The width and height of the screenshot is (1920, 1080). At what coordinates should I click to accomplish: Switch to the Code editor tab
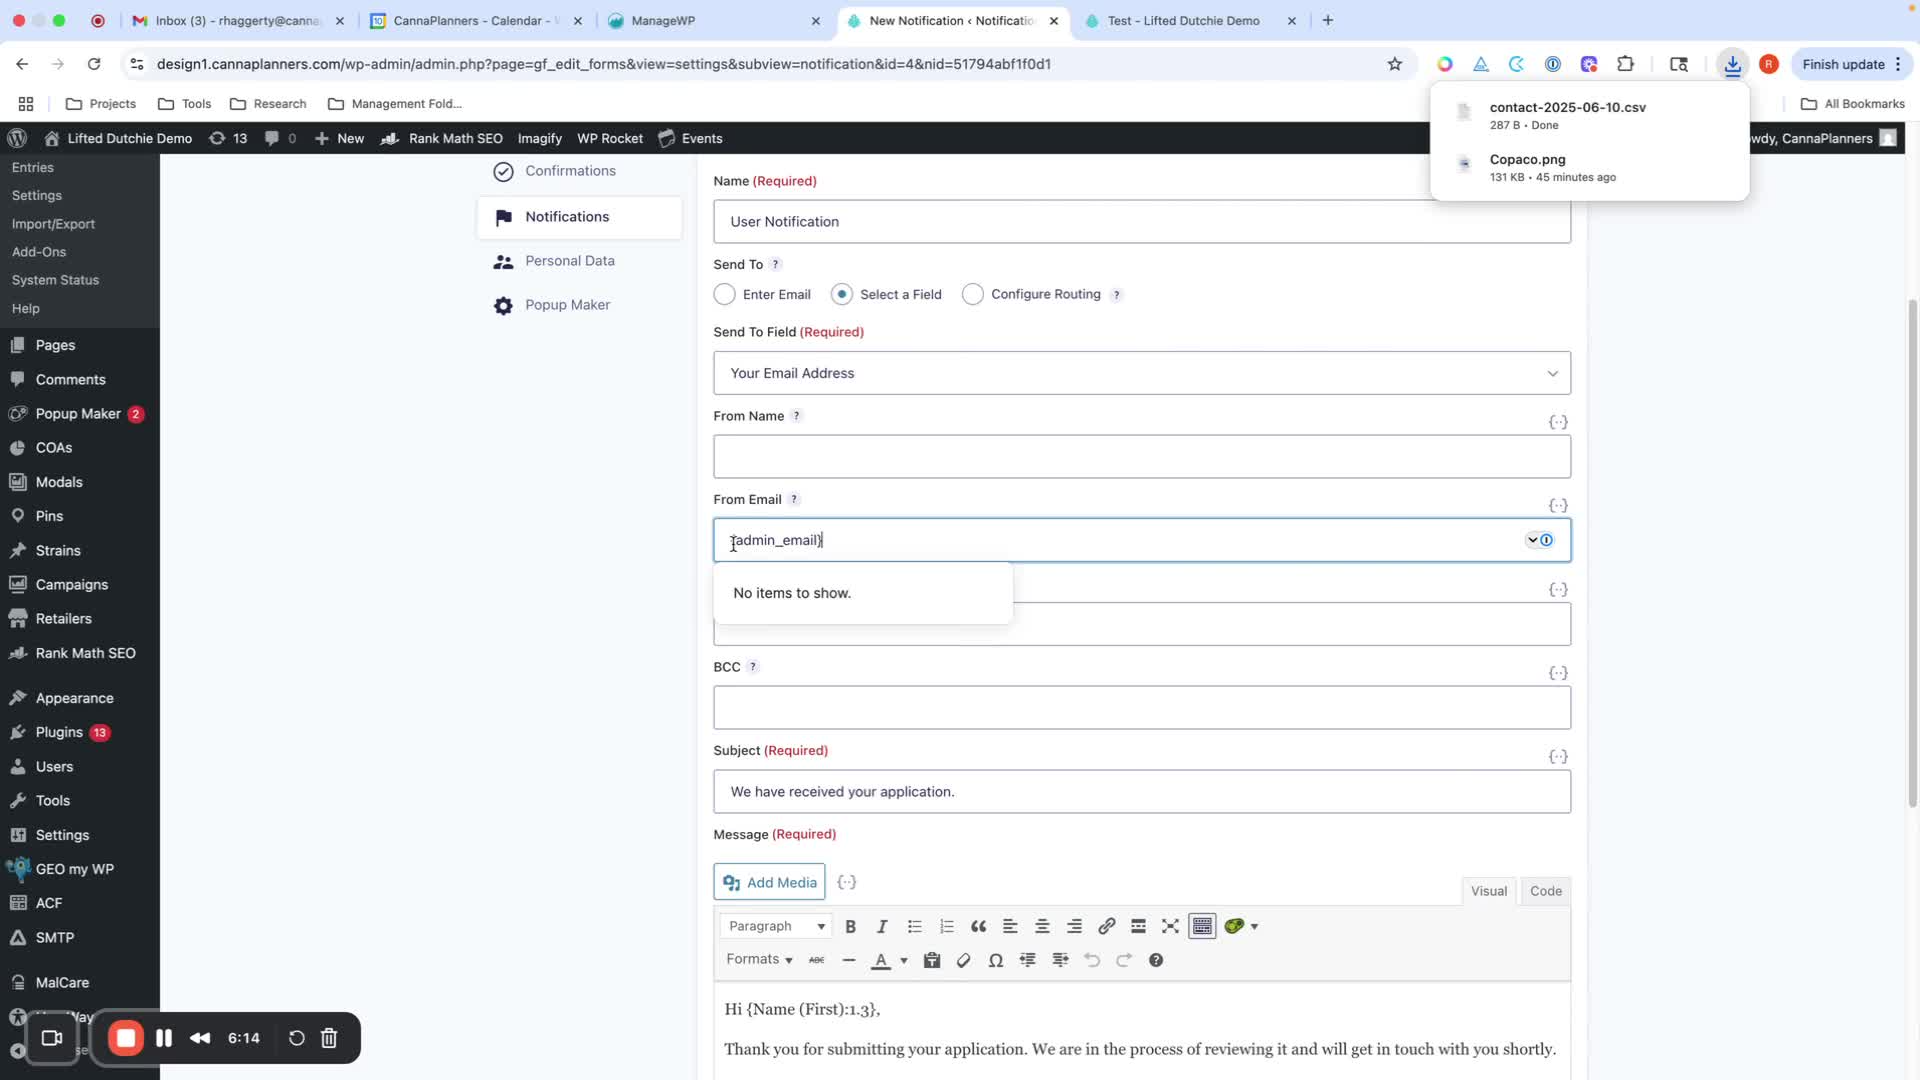pos(1545,892)
